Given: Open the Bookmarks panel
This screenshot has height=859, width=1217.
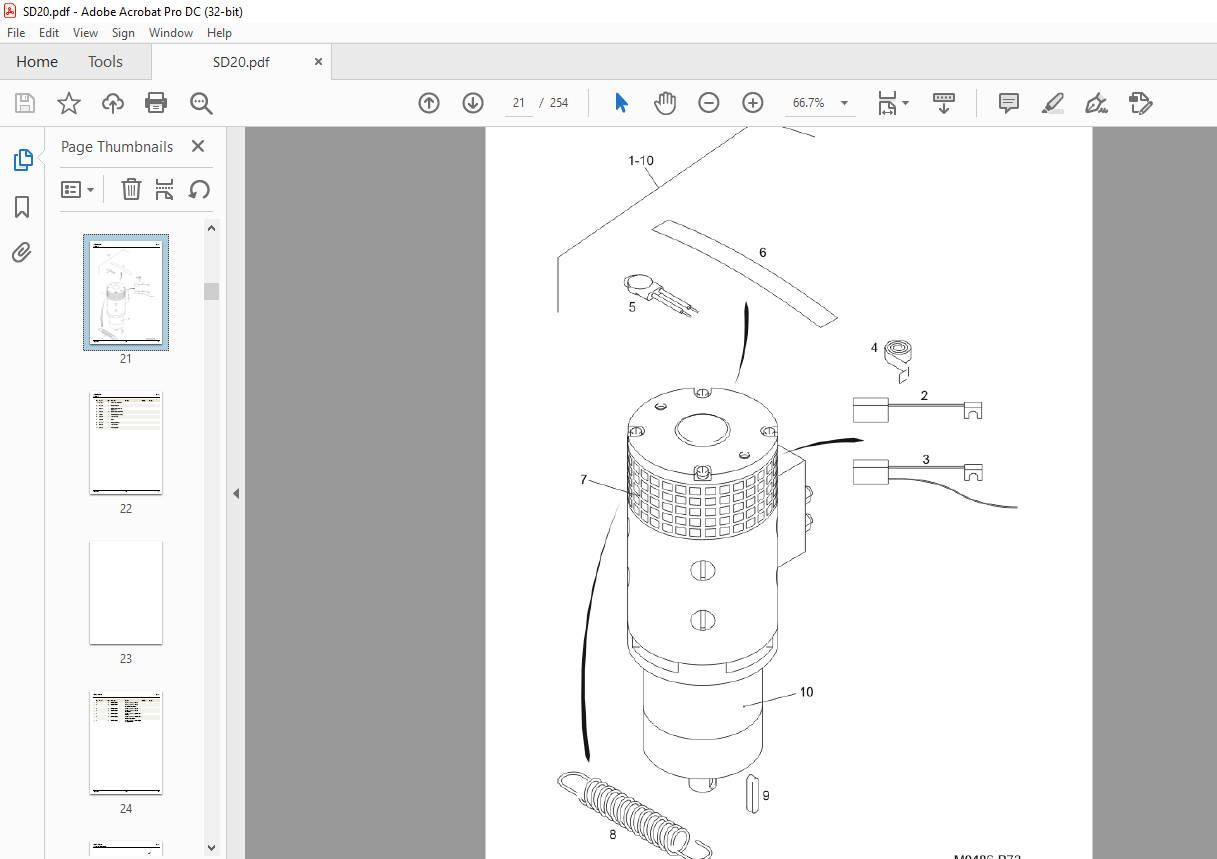Looking at the screenshot, I should (x=22, y=207).
